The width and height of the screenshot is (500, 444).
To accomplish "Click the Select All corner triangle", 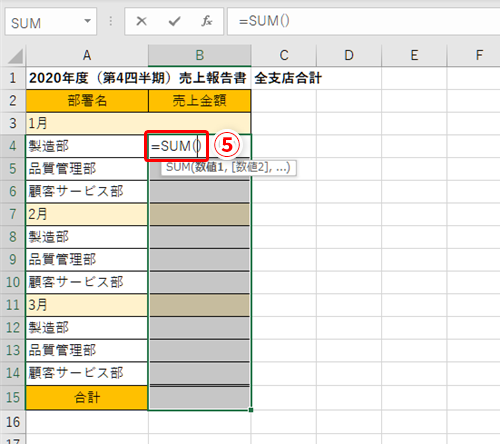I will pyautogui.click(x=15, y=56).
